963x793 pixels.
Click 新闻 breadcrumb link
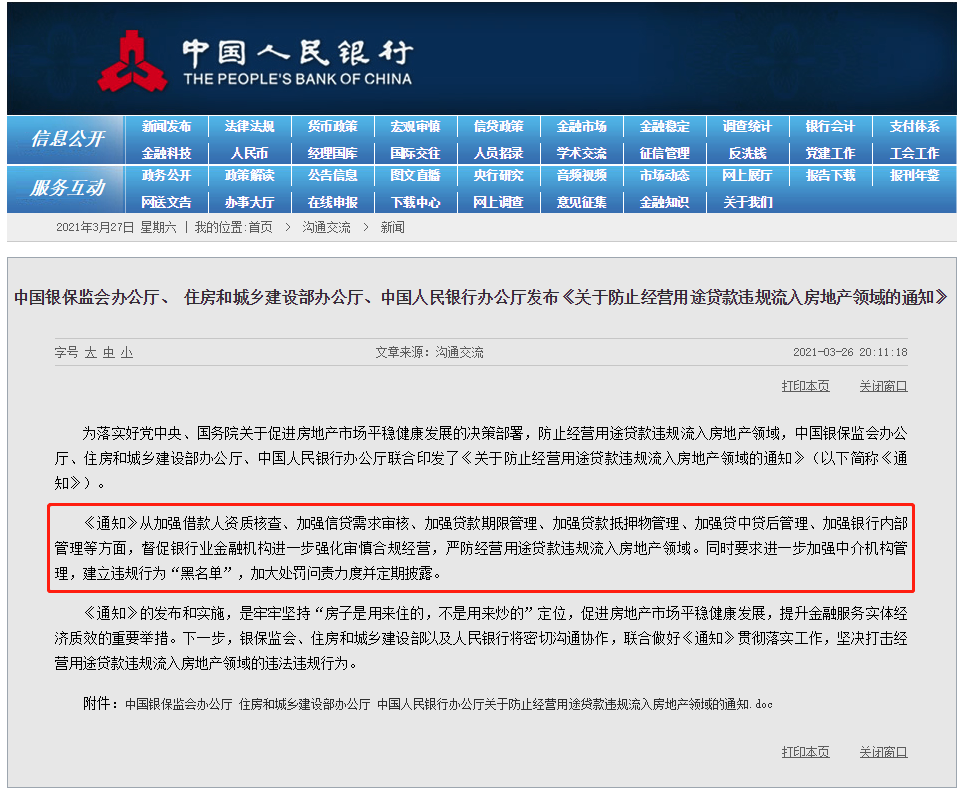click(392, 227)
